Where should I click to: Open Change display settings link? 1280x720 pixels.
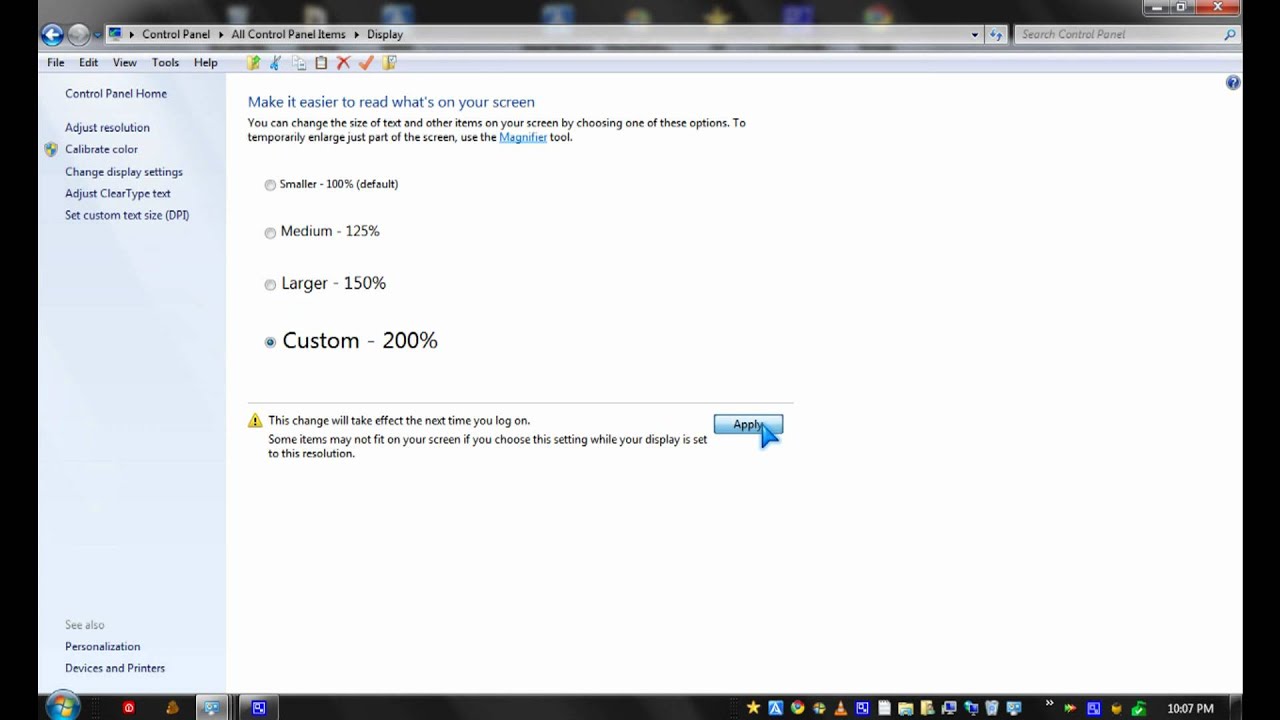124,172
